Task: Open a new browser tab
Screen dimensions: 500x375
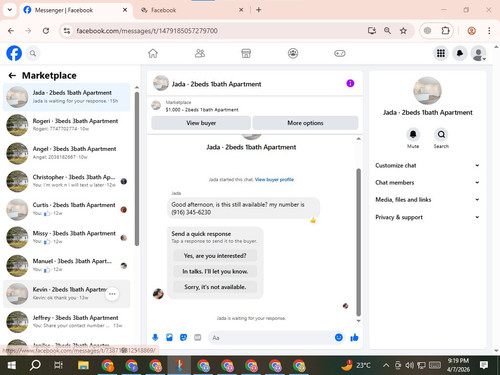Action: click(x=259, y=10)
